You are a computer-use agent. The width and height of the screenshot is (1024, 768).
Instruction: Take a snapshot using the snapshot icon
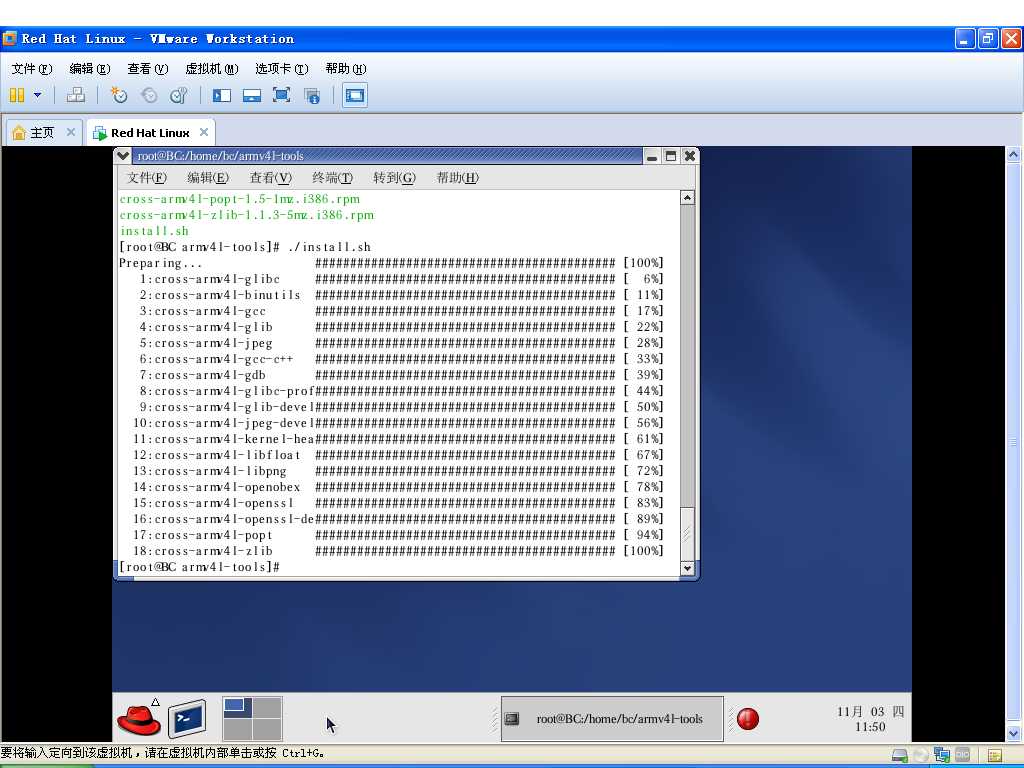coord(118,95)
